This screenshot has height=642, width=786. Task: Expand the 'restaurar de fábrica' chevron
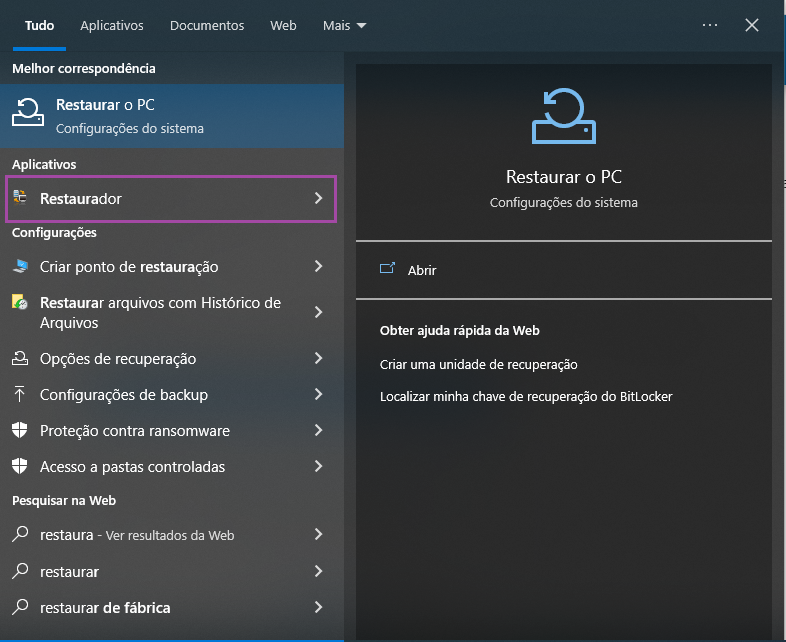[318, 607]
